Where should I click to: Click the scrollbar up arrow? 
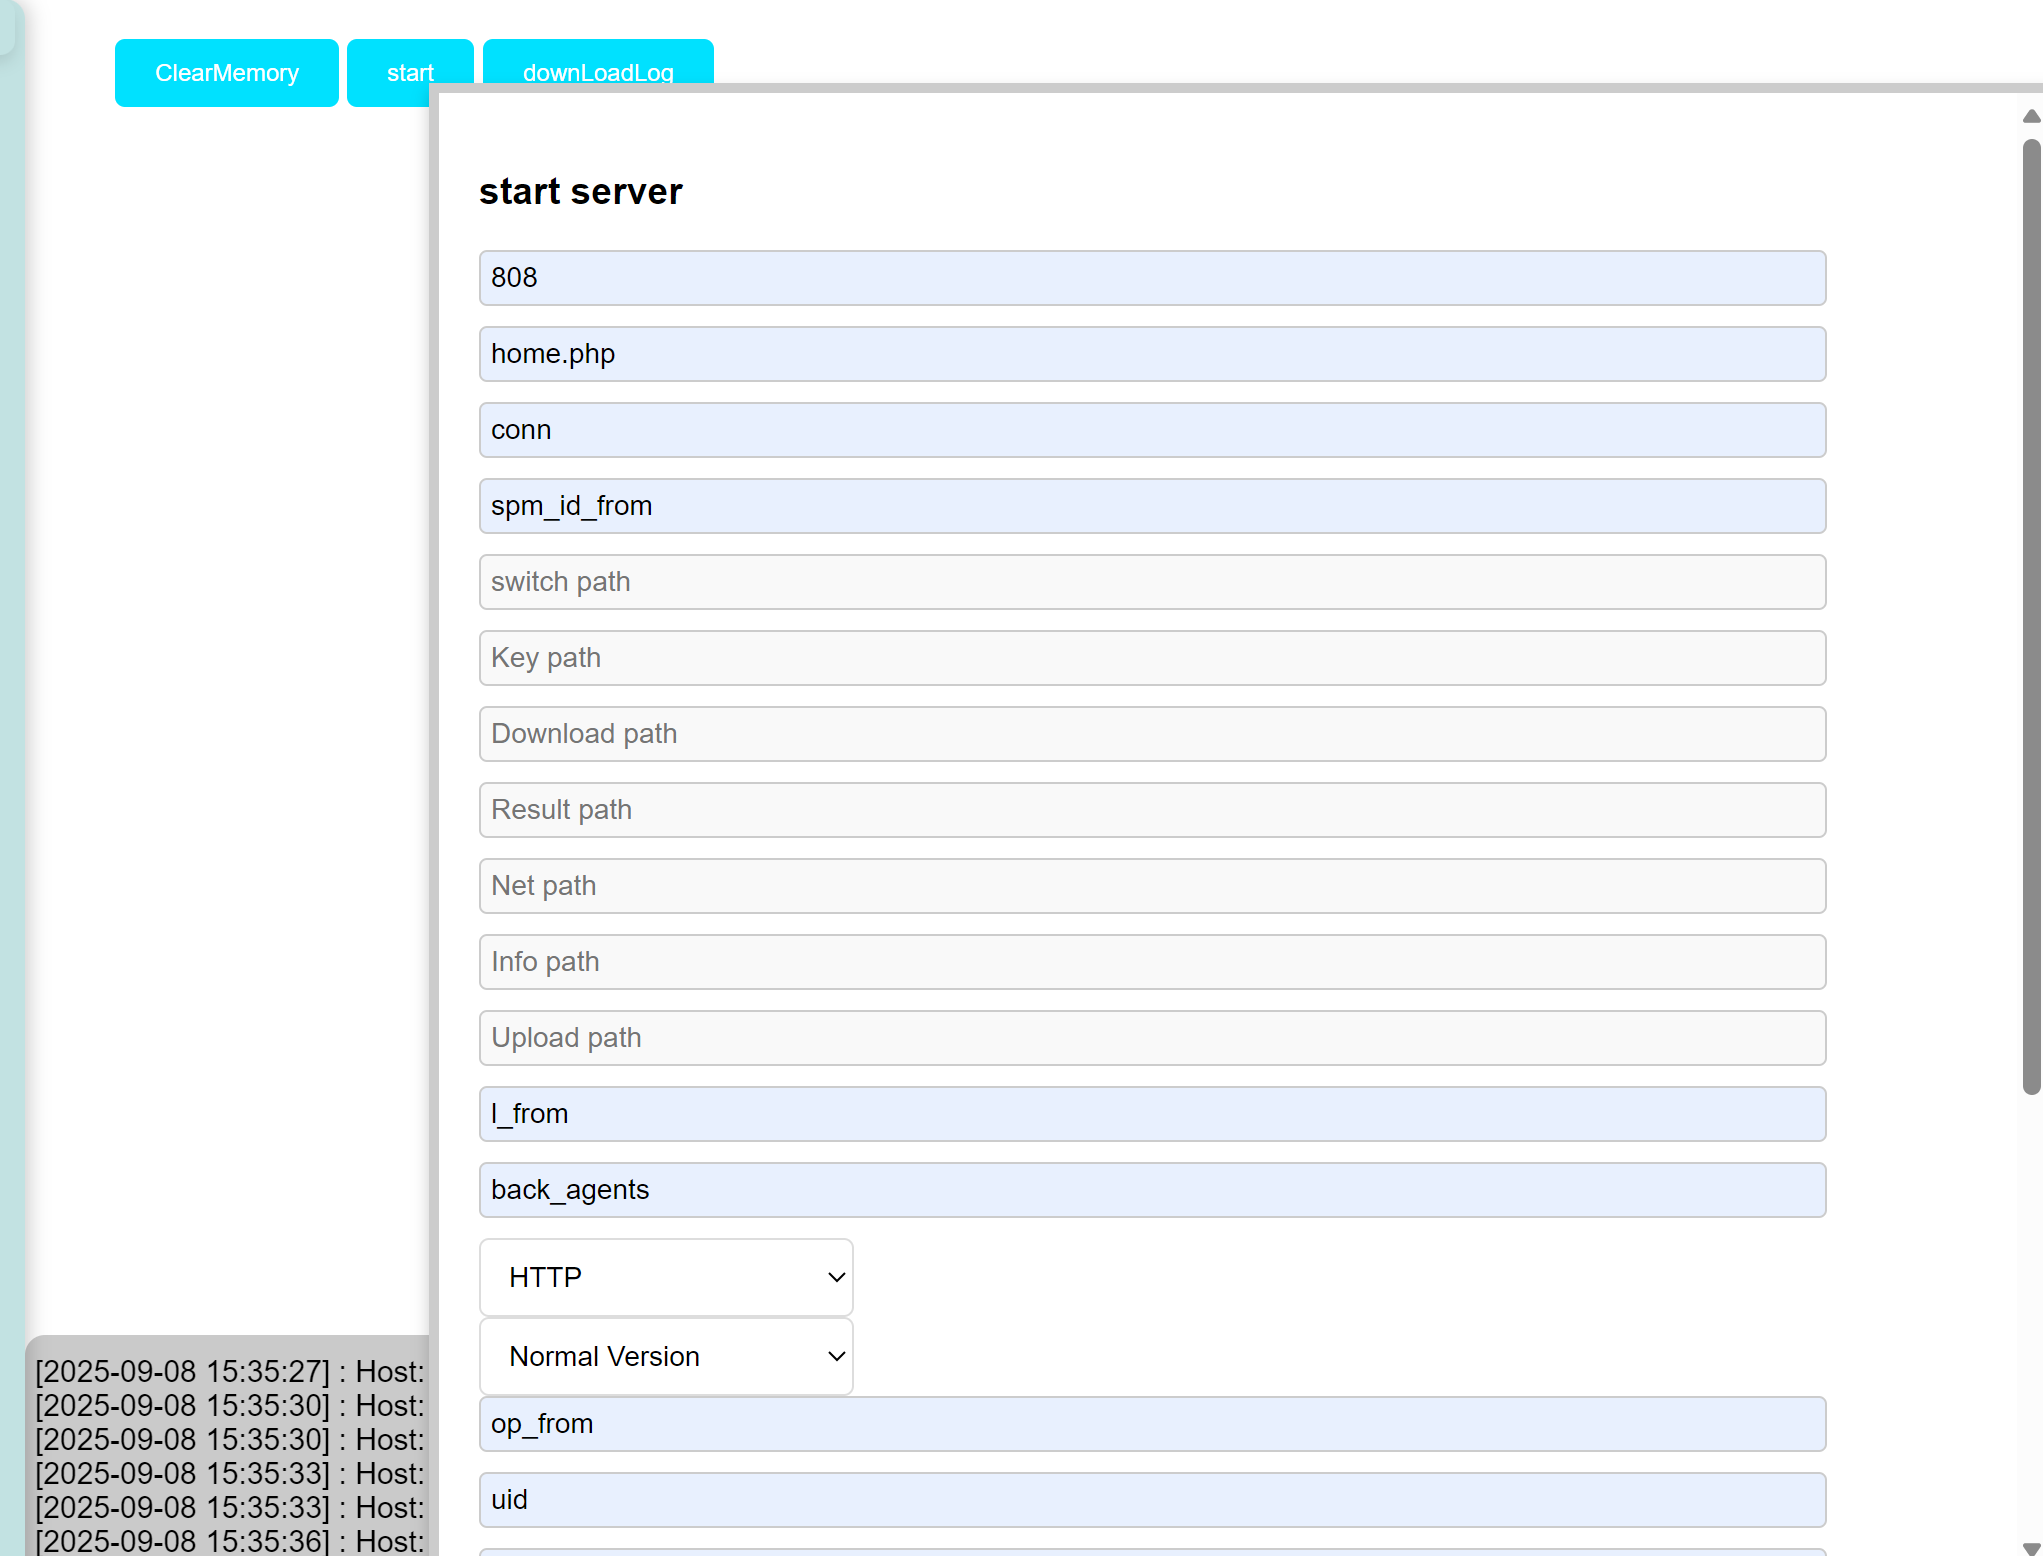click(x=2031, y=117)
